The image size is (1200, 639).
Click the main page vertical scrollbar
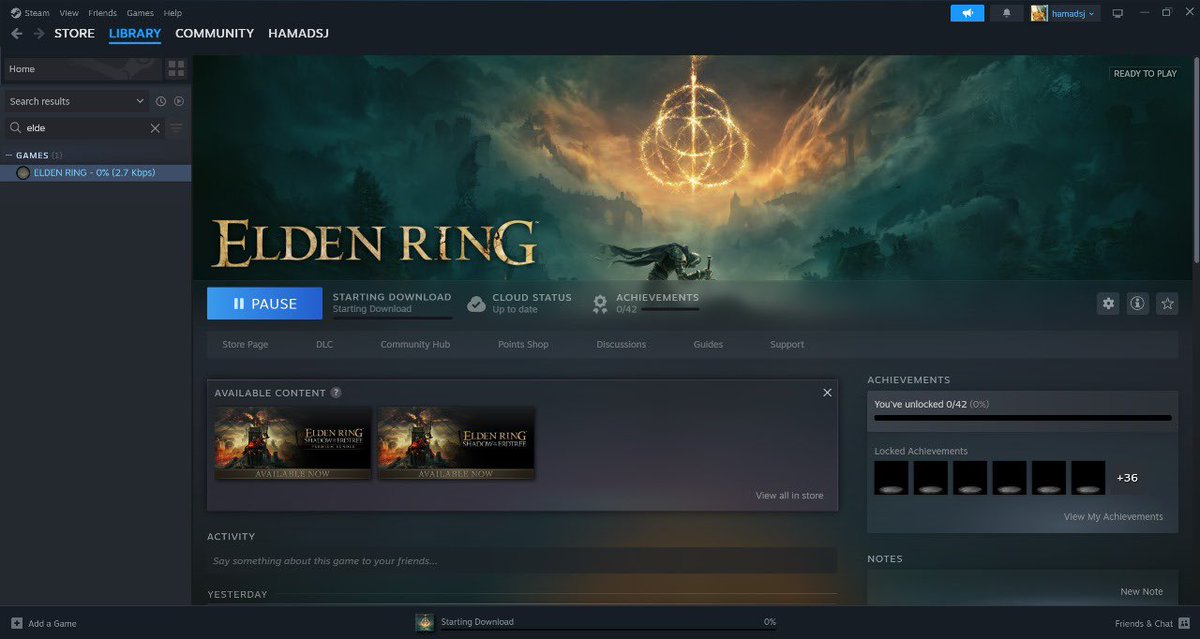click(x=1195, y=160)
